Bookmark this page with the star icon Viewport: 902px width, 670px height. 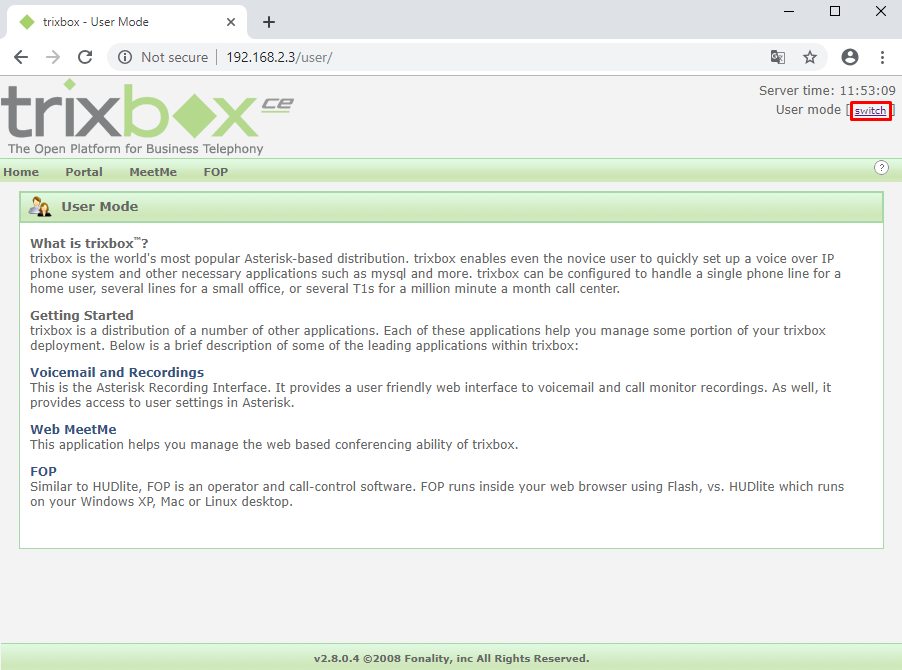tap(810, 57)
